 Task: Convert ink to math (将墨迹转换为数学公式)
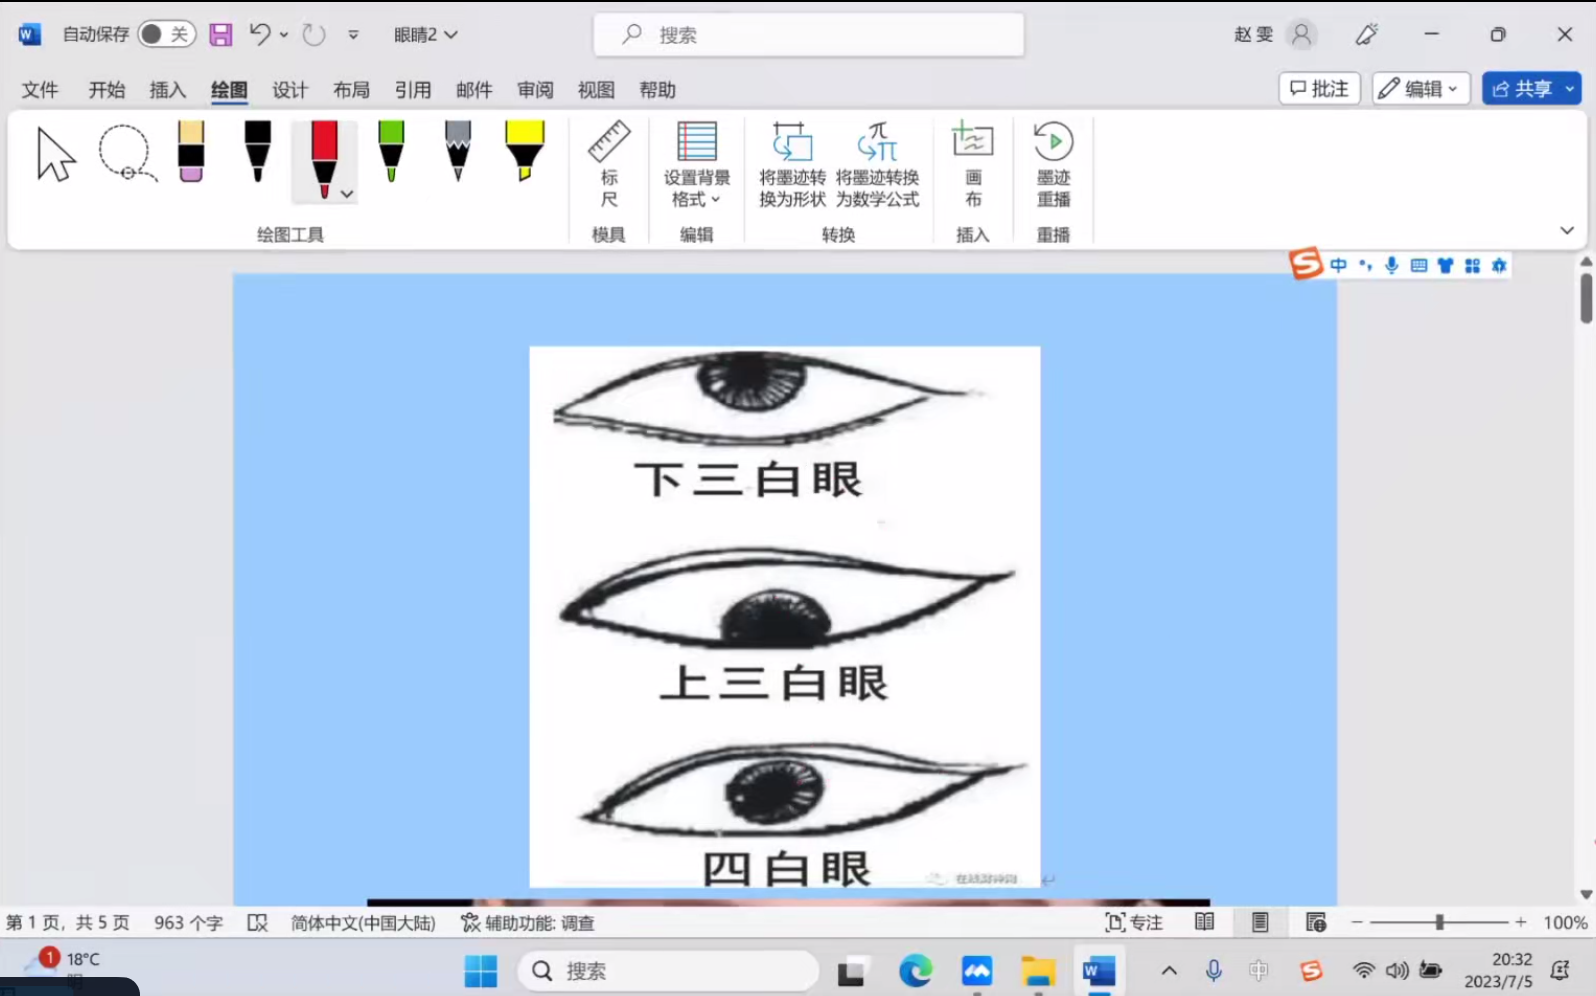tap(877, 165)
